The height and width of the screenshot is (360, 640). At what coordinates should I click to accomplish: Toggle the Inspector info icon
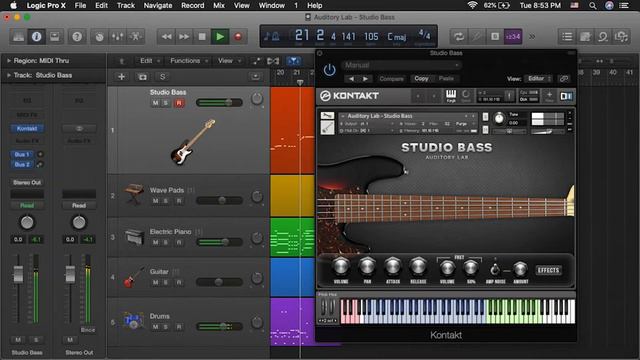[36, 37]
